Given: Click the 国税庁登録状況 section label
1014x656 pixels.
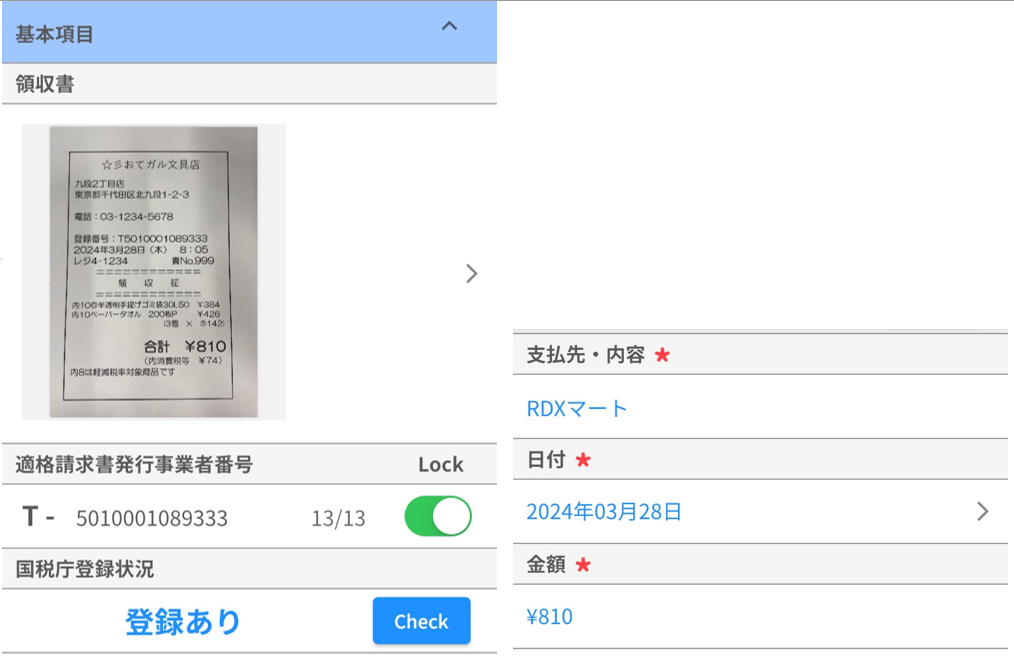Looking at the screenshot, I should pos(85,570).
